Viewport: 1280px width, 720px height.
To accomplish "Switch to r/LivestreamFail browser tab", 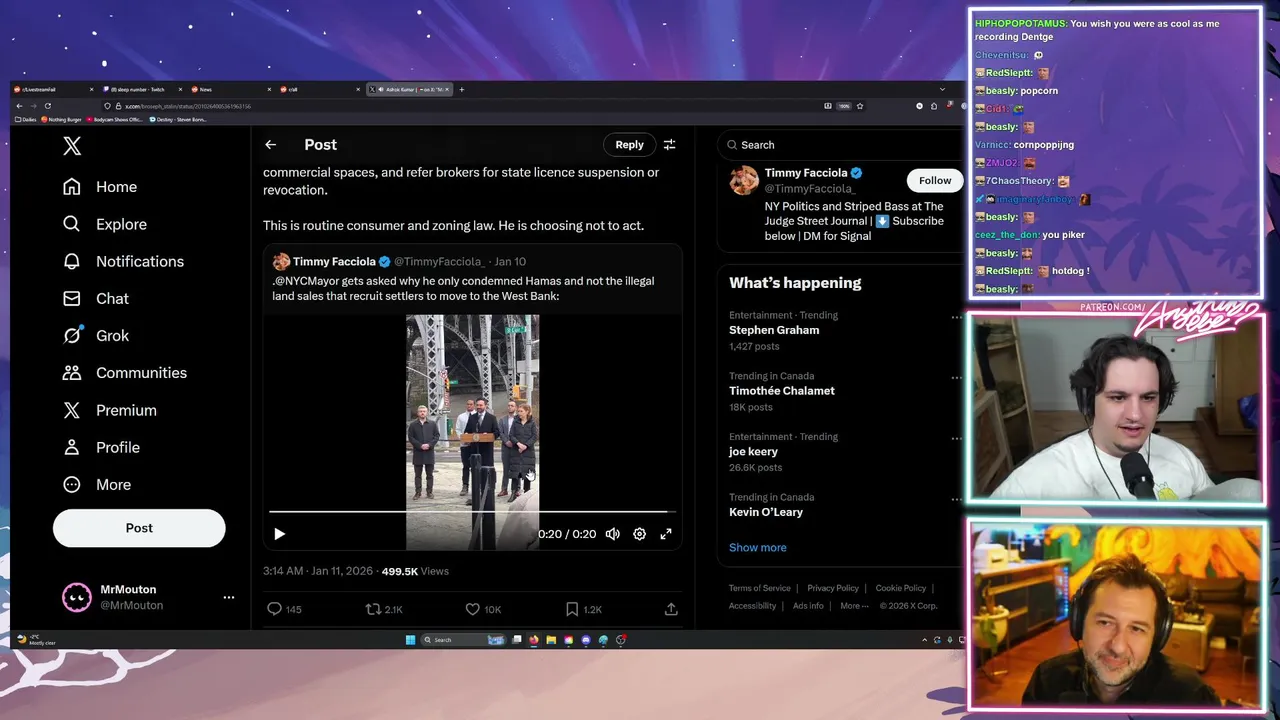I will click(x=53, y=89).
